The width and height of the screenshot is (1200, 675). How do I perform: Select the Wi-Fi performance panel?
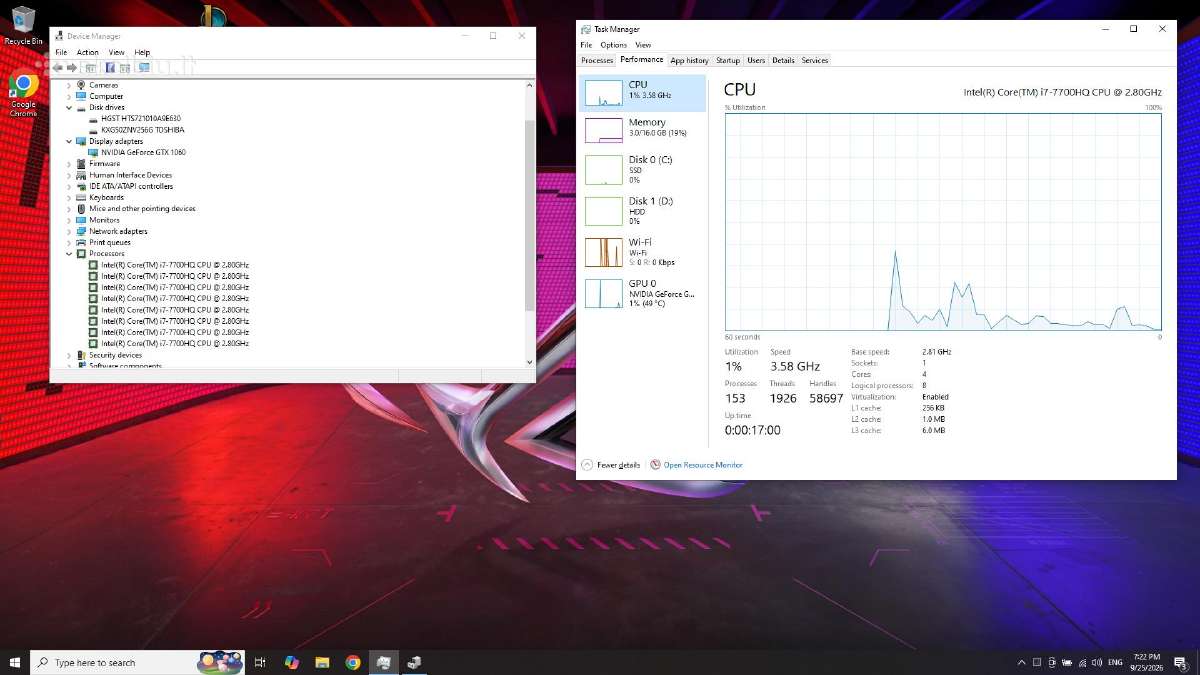[x=643, y=252]
